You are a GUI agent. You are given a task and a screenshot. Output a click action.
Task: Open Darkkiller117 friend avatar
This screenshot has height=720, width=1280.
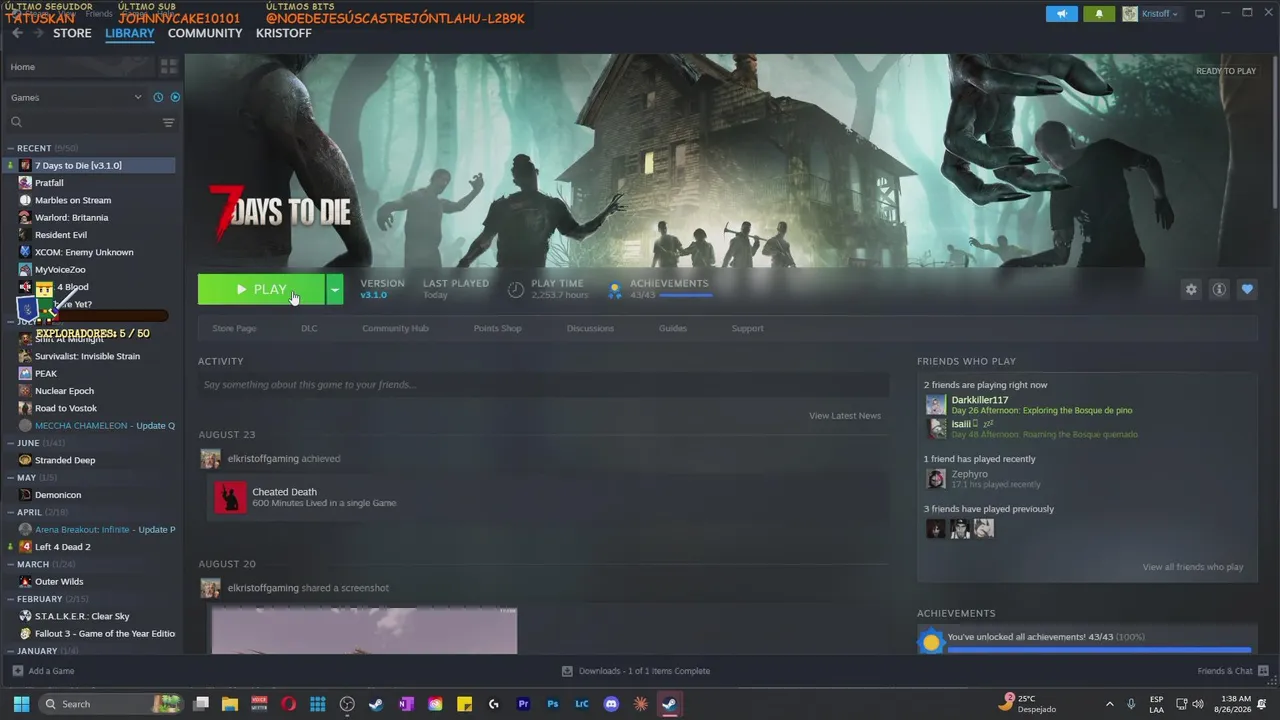(936, 405)
